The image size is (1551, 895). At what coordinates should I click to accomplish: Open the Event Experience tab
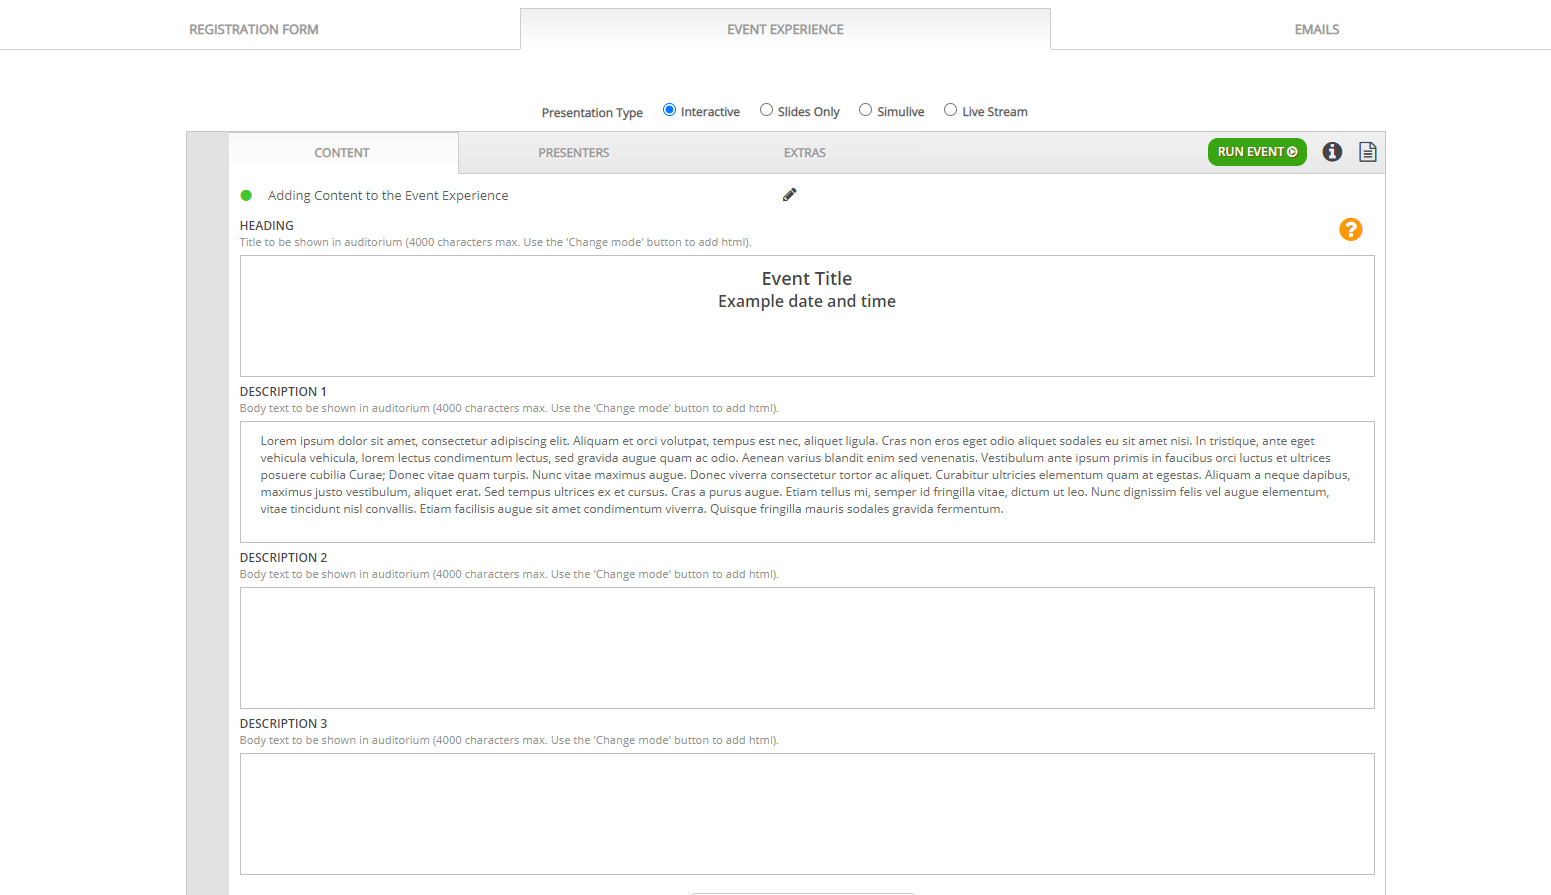point(785,30)
